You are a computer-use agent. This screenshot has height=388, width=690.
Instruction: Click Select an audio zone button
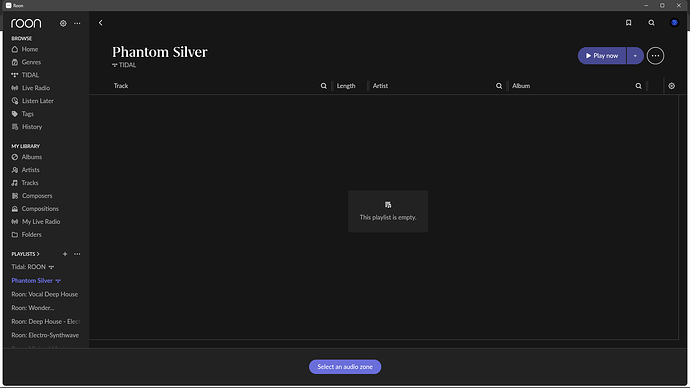point(345,366)
